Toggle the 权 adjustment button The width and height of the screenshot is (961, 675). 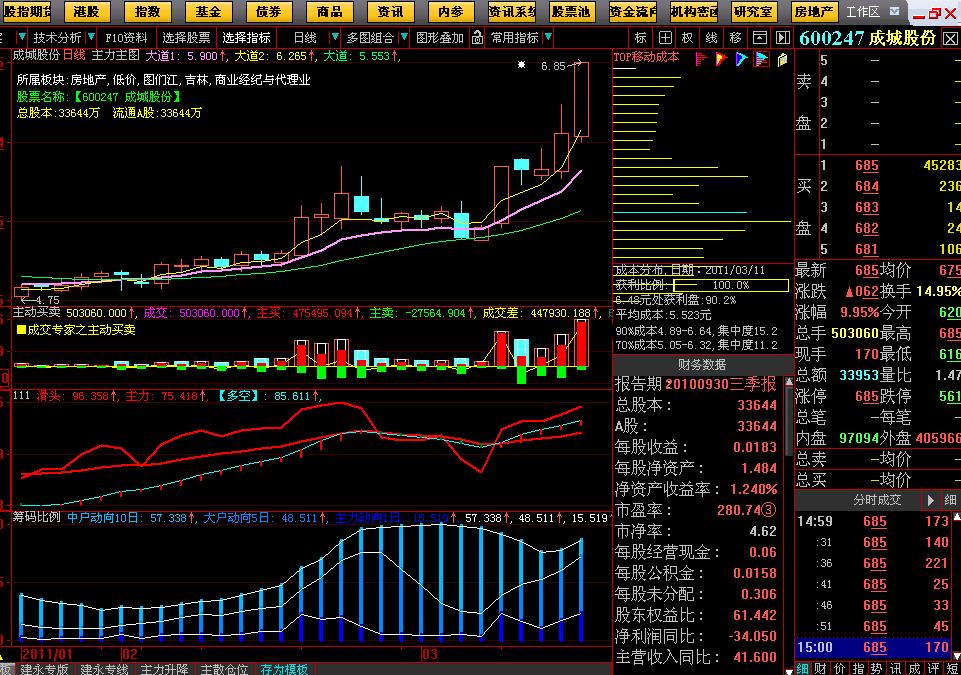click(688, 38)
